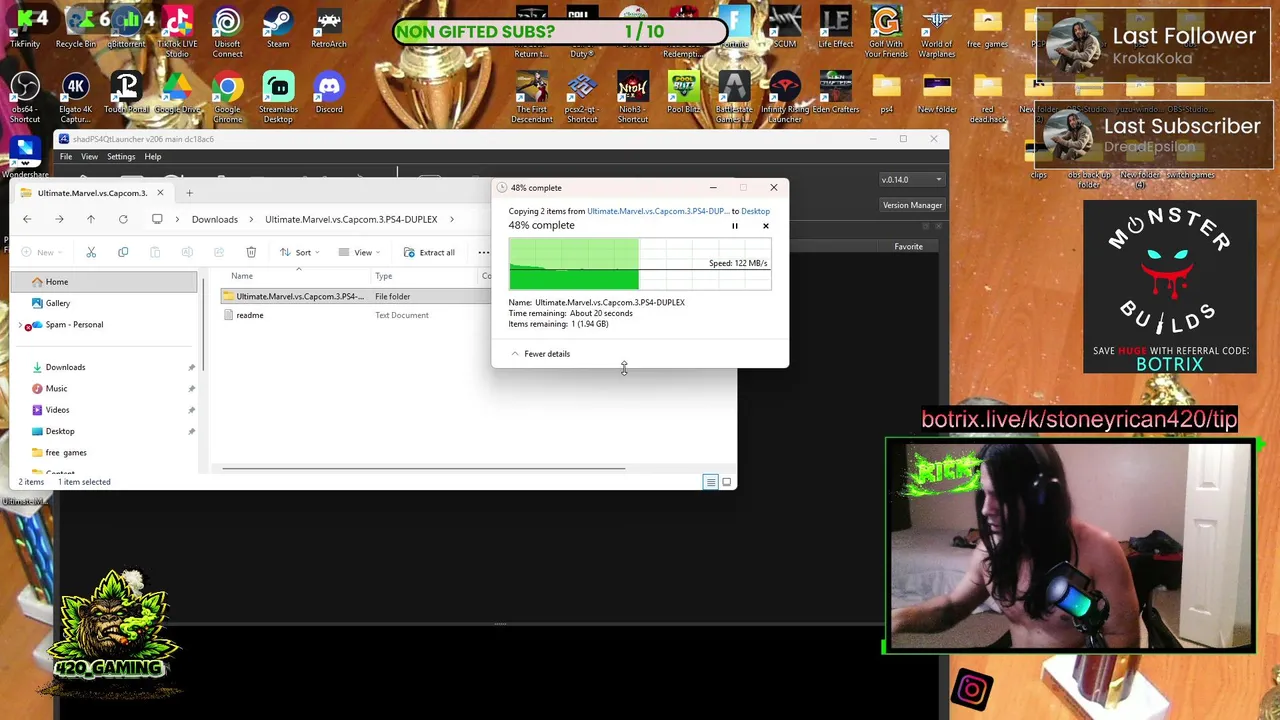
Task: Click source link Ultimate.Marvel.vs.Capcom.3.PS4-DUP...
Action: [658, 211]
